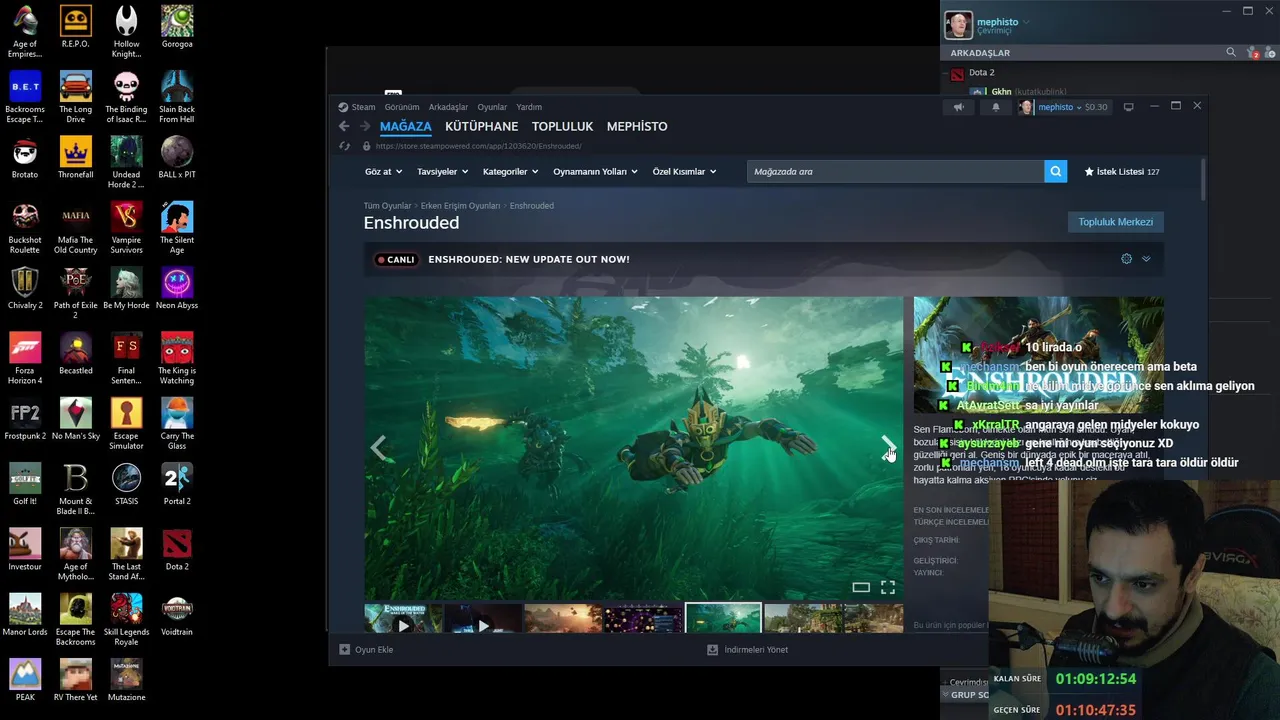Select the Thronefall desktop icon
This screenshot has height=720, width=1280.
click(75, 157)
